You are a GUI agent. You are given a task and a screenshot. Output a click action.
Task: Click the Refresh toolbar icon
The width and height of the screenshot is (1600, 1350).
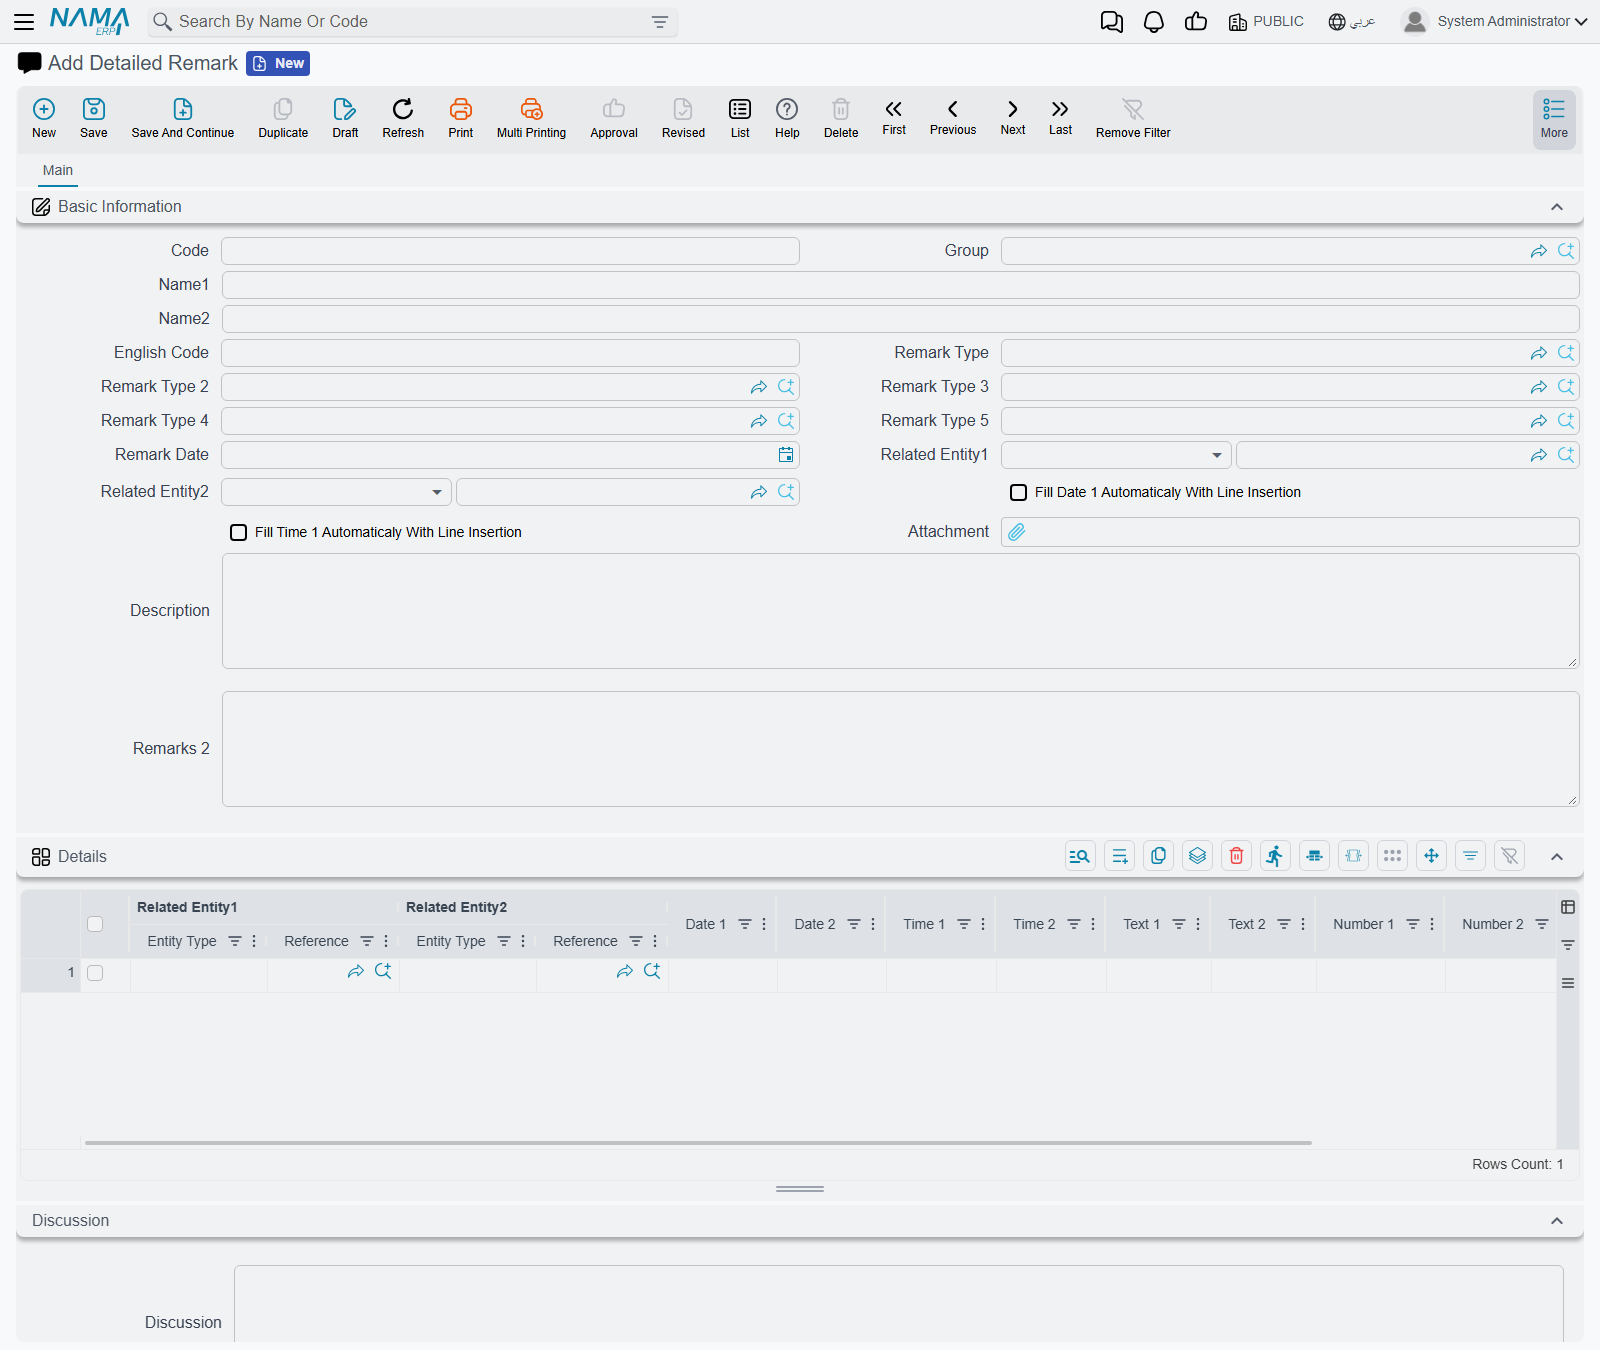click(x=403, y=117)
